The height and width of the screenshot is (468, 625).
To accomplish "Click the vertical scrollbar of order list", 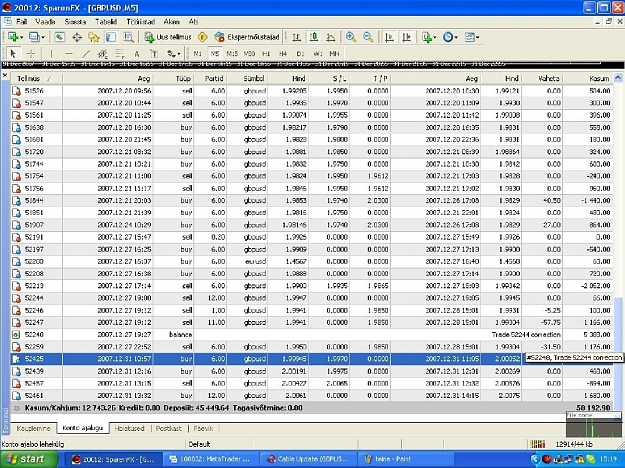I will click(618, 239).
